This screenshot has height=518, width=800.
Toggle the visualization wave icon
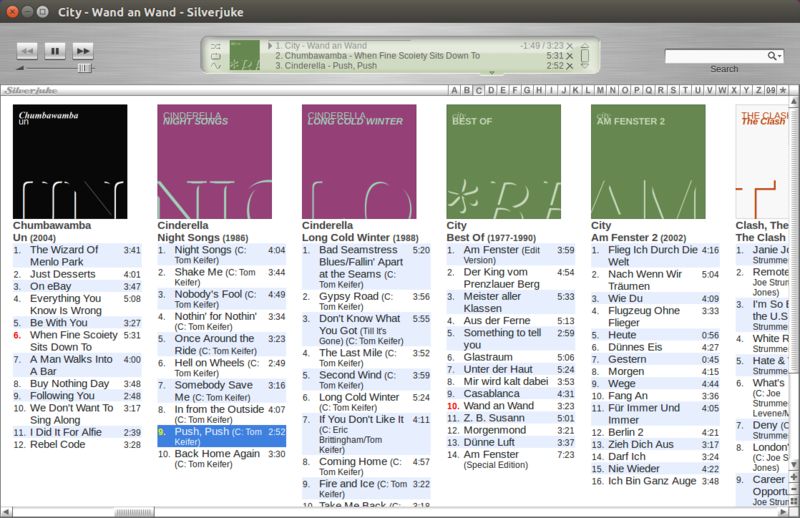coord(216,66)
